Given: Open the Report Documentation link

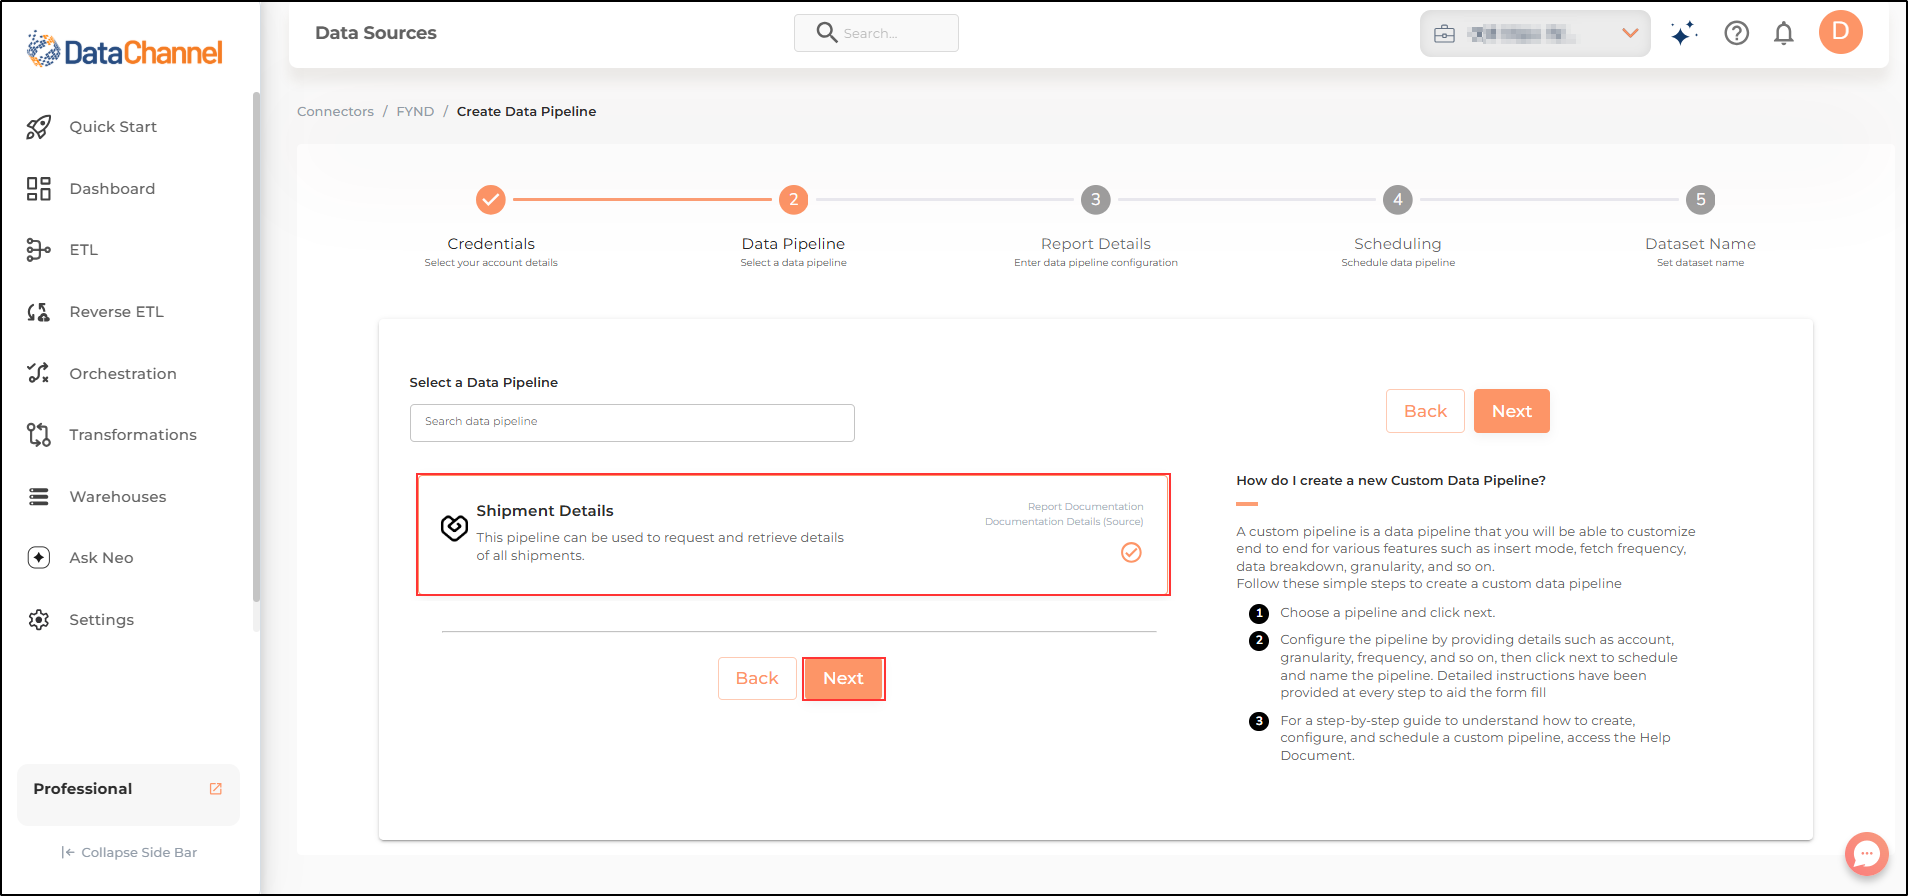Looking at the screenshot, I should [x=1085, y=507].
